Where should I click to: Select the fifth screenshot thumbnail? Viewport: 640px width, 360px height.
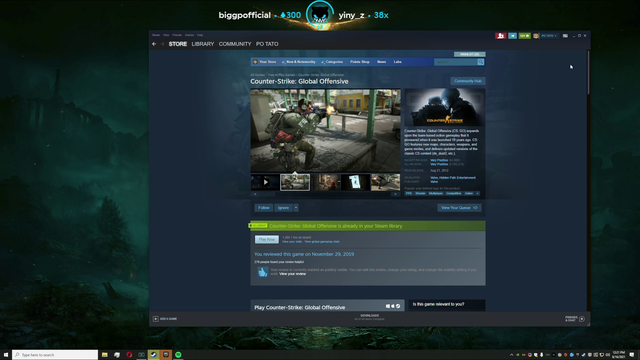[386, 182]
